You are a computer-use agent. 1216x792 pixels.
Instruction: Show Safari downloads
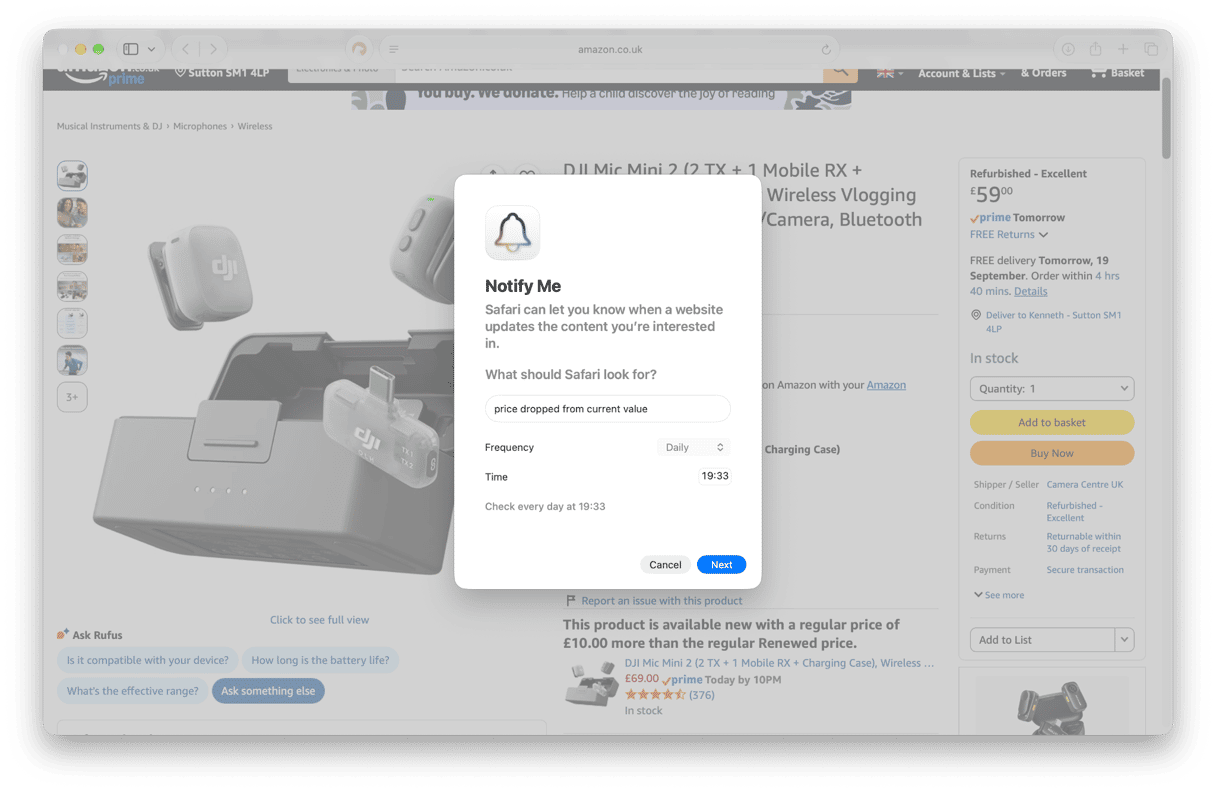tap(1068, 49)
